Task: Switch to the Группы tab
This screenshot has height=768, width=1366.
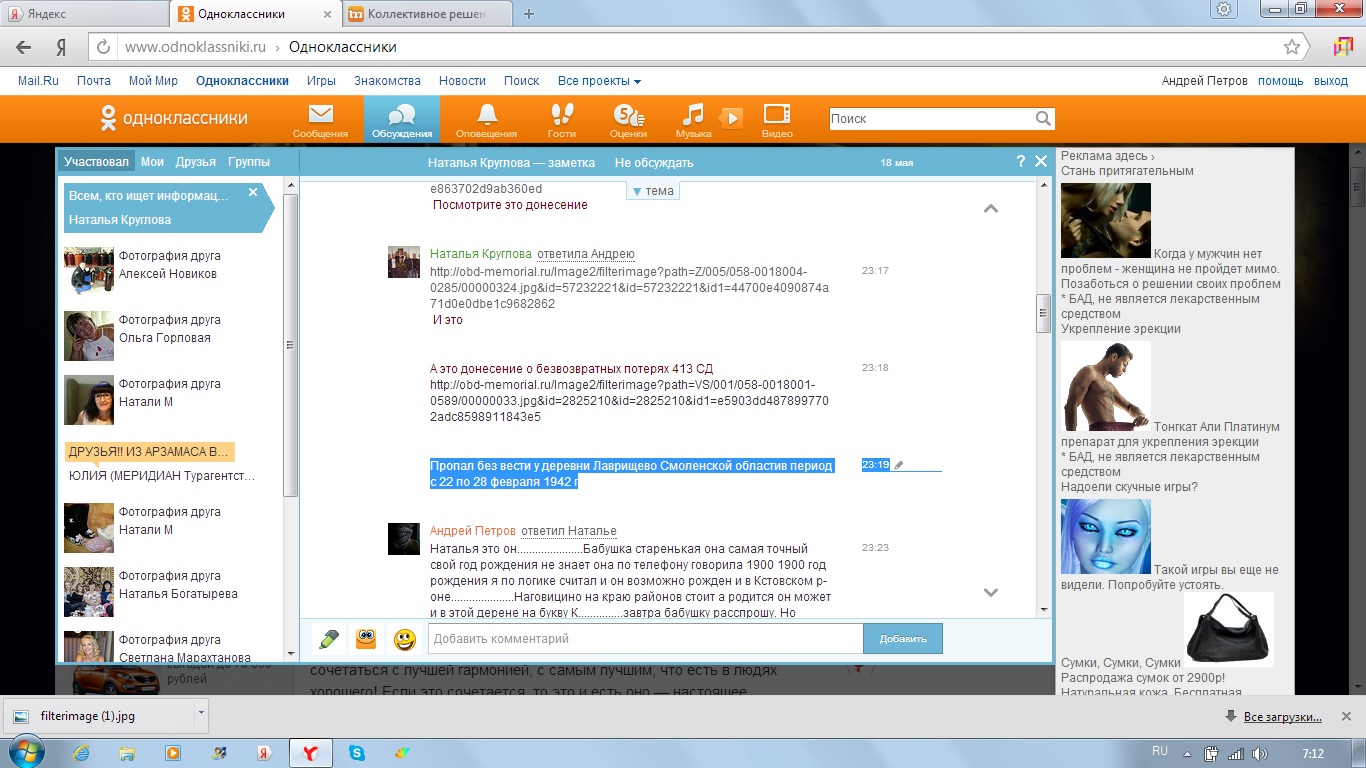Action: [248, 162]
